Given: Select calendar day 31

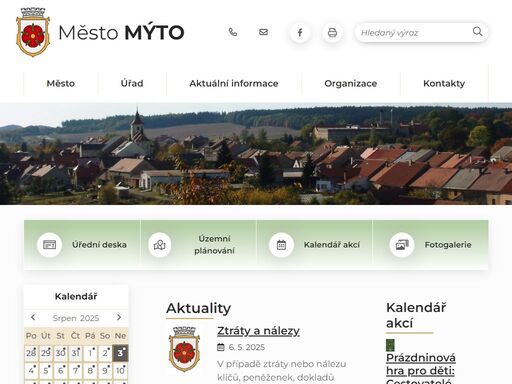Looking at the screenshot, I should 76,353.
